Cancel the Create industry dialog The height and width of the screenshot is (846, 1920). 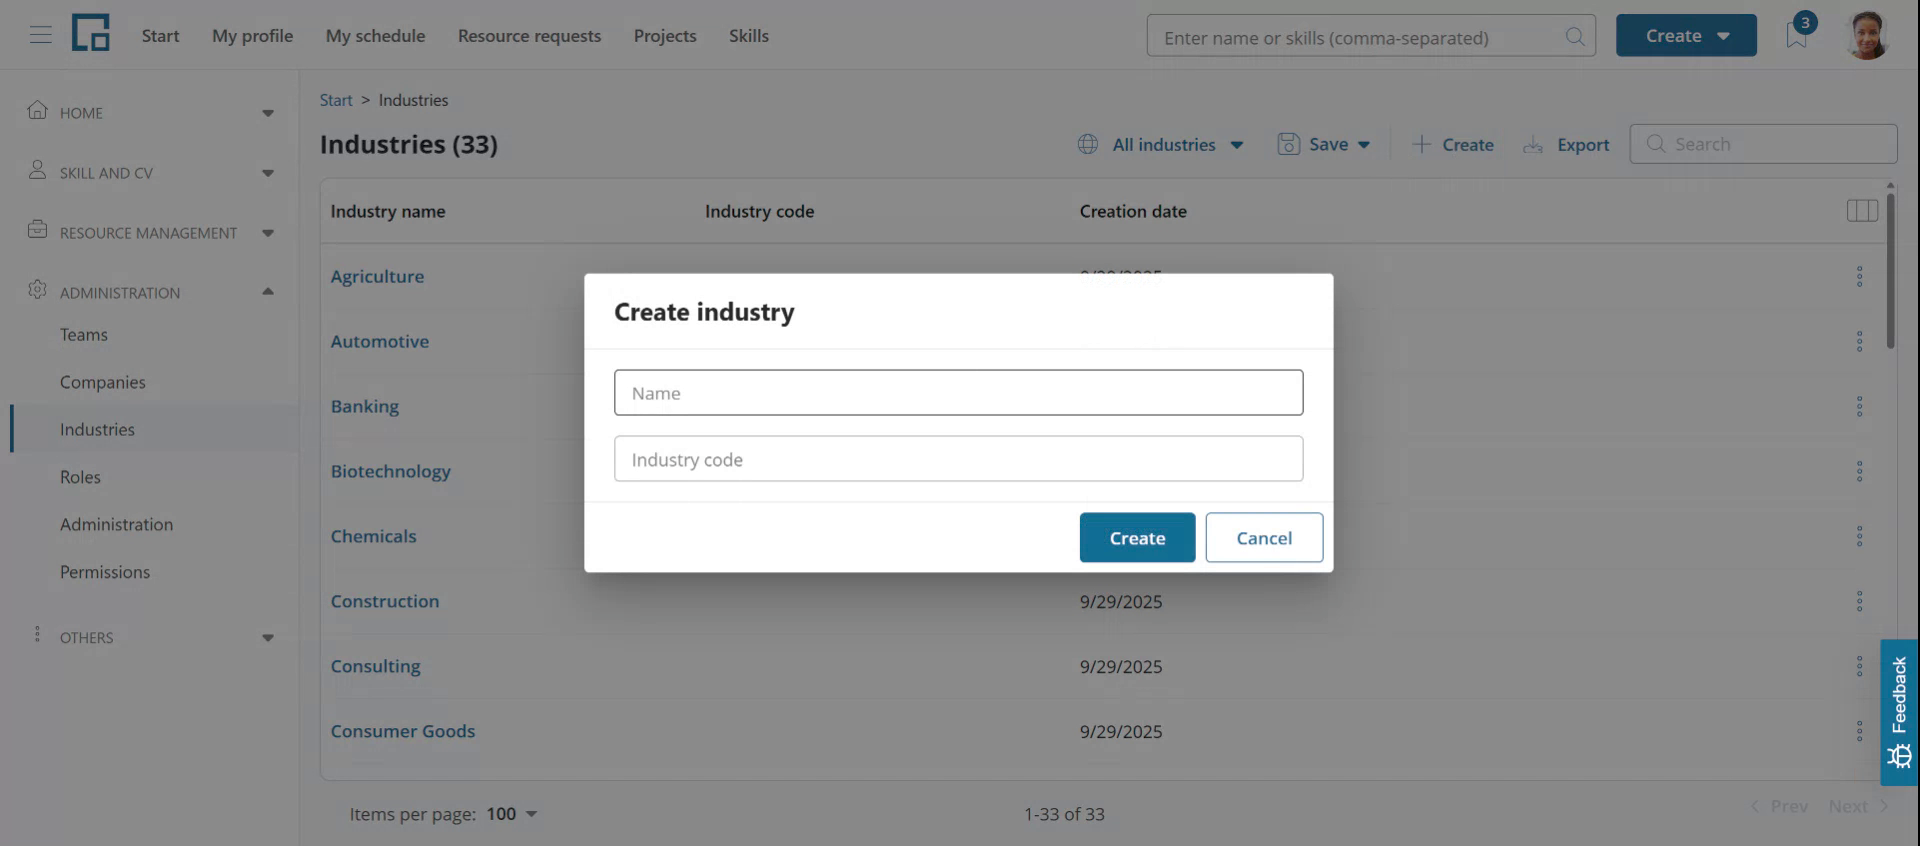click(x=1264, y=537)
